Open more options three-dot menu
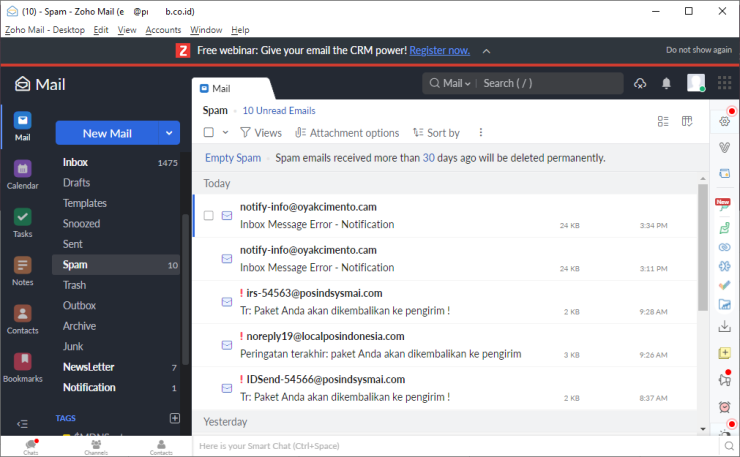Screen dimensions: 740x457 [480, 133]
